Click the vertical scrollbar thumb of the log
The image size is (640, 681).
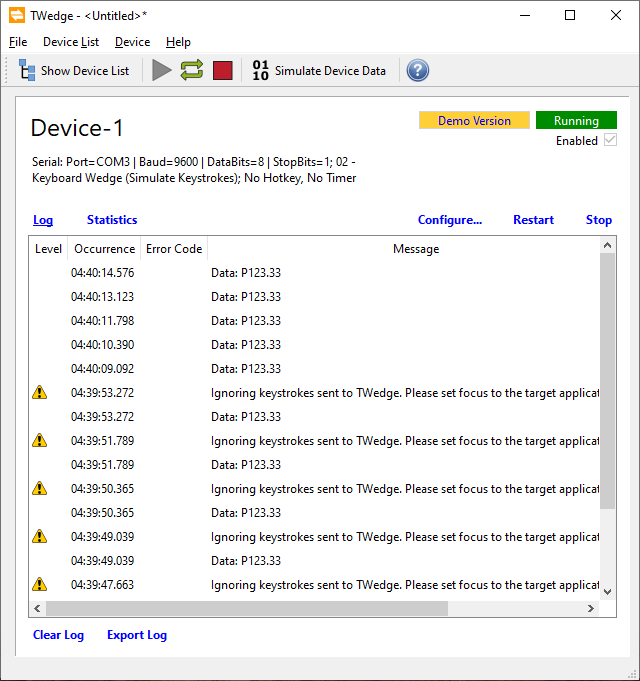point(607,381)
